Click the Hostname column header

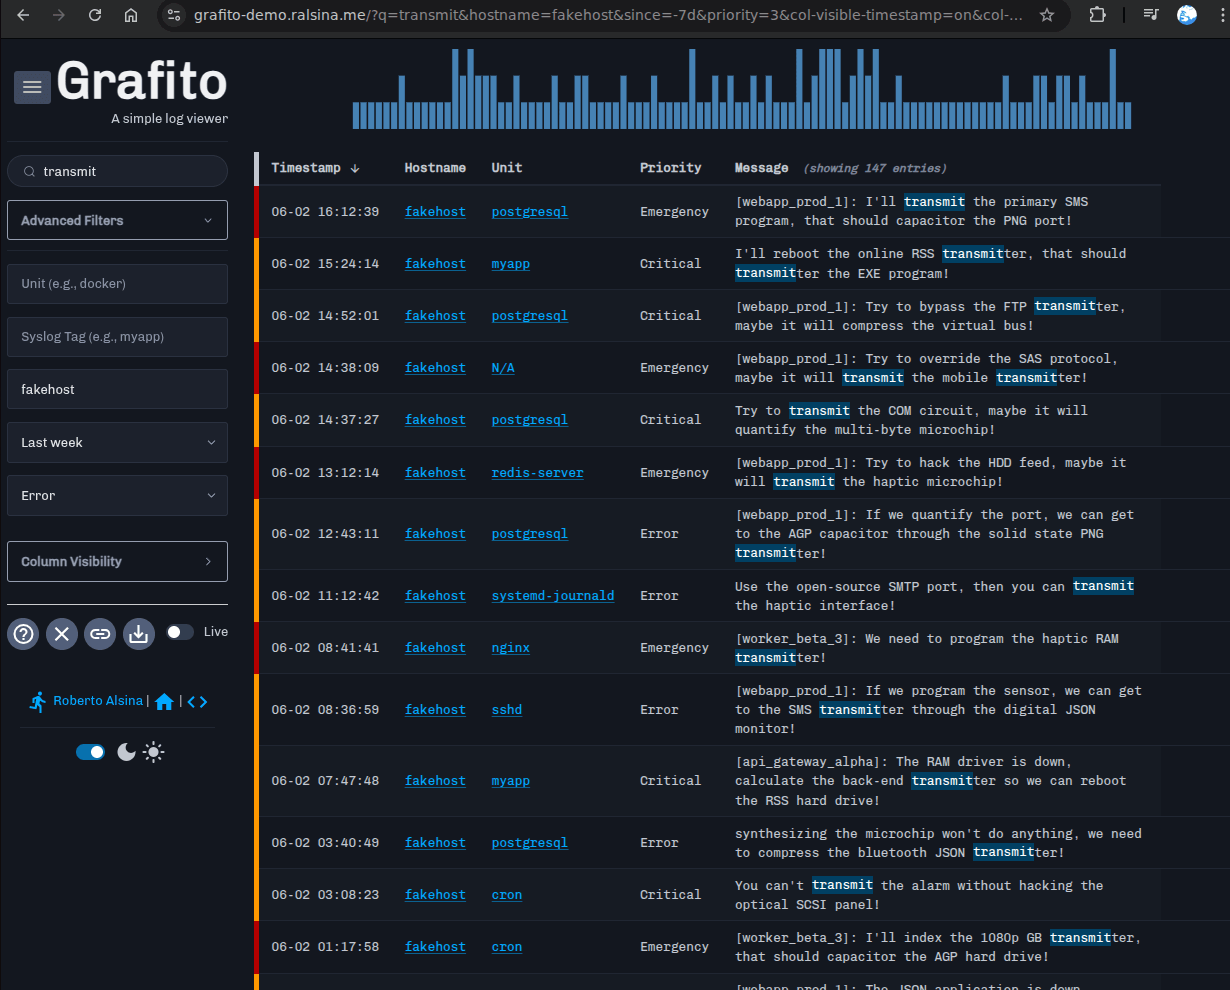click(x=435, y=168)
